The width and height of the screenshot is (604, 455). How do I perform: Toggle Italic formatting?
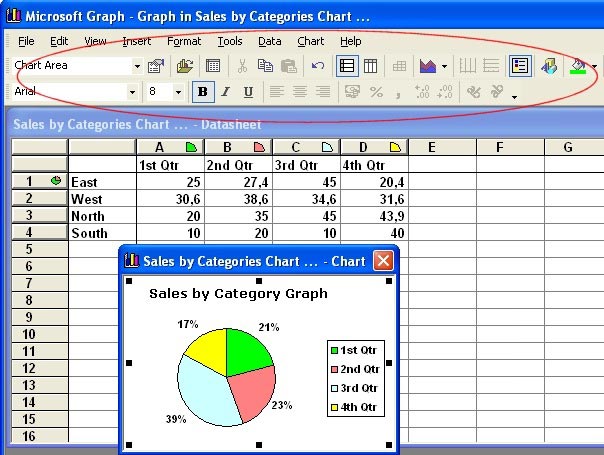pos(225,92)
